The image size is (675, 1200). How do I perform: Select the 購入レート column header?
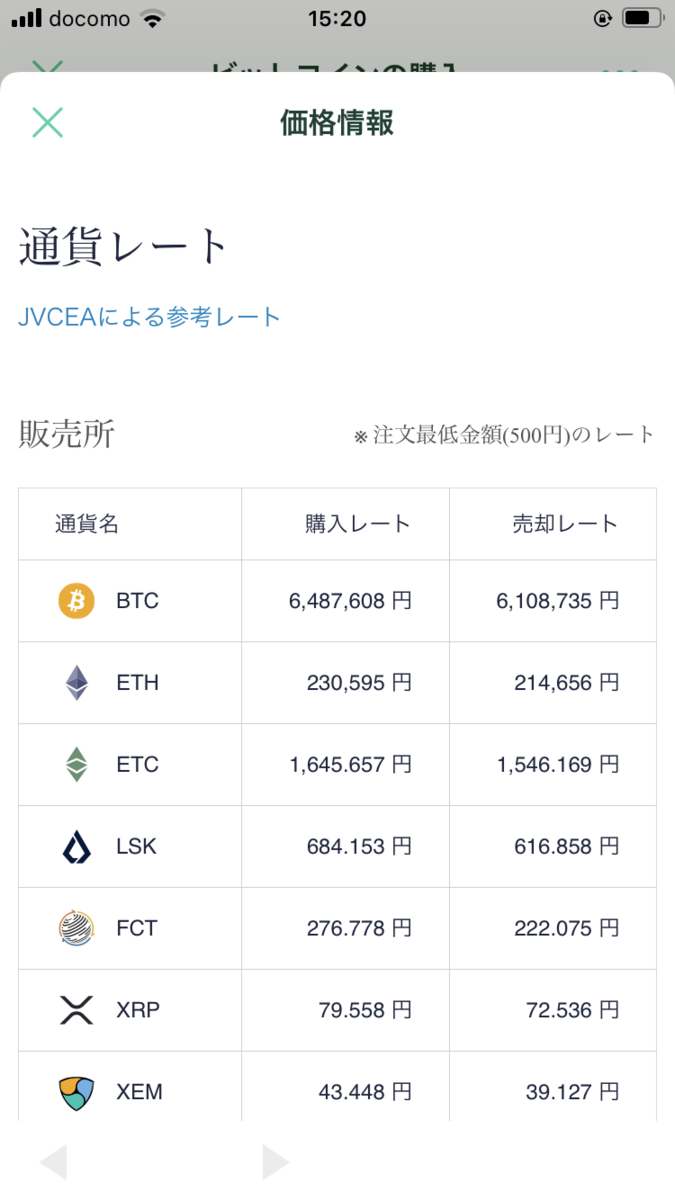click(358, 524)
